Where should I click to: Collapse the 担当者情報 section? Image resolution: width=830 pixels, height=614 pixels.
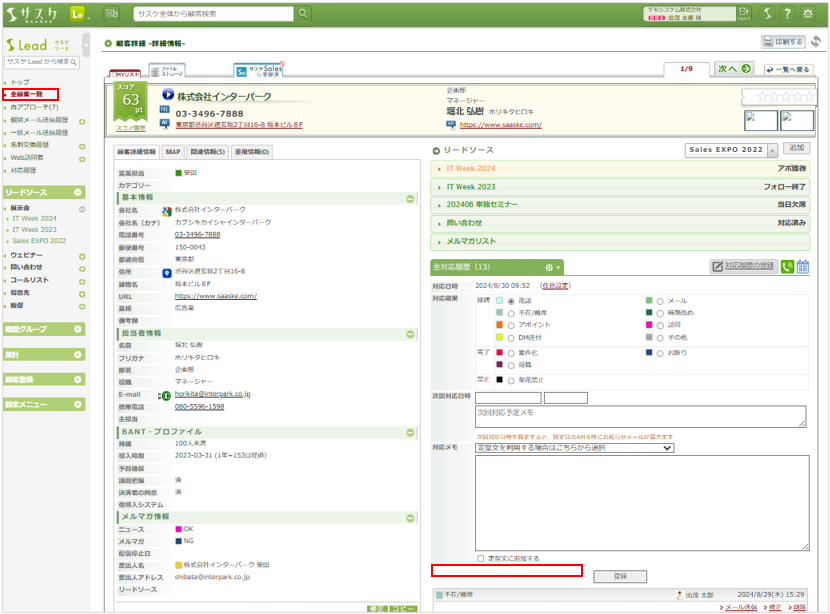pyautogui.click(x=410, y=335)
